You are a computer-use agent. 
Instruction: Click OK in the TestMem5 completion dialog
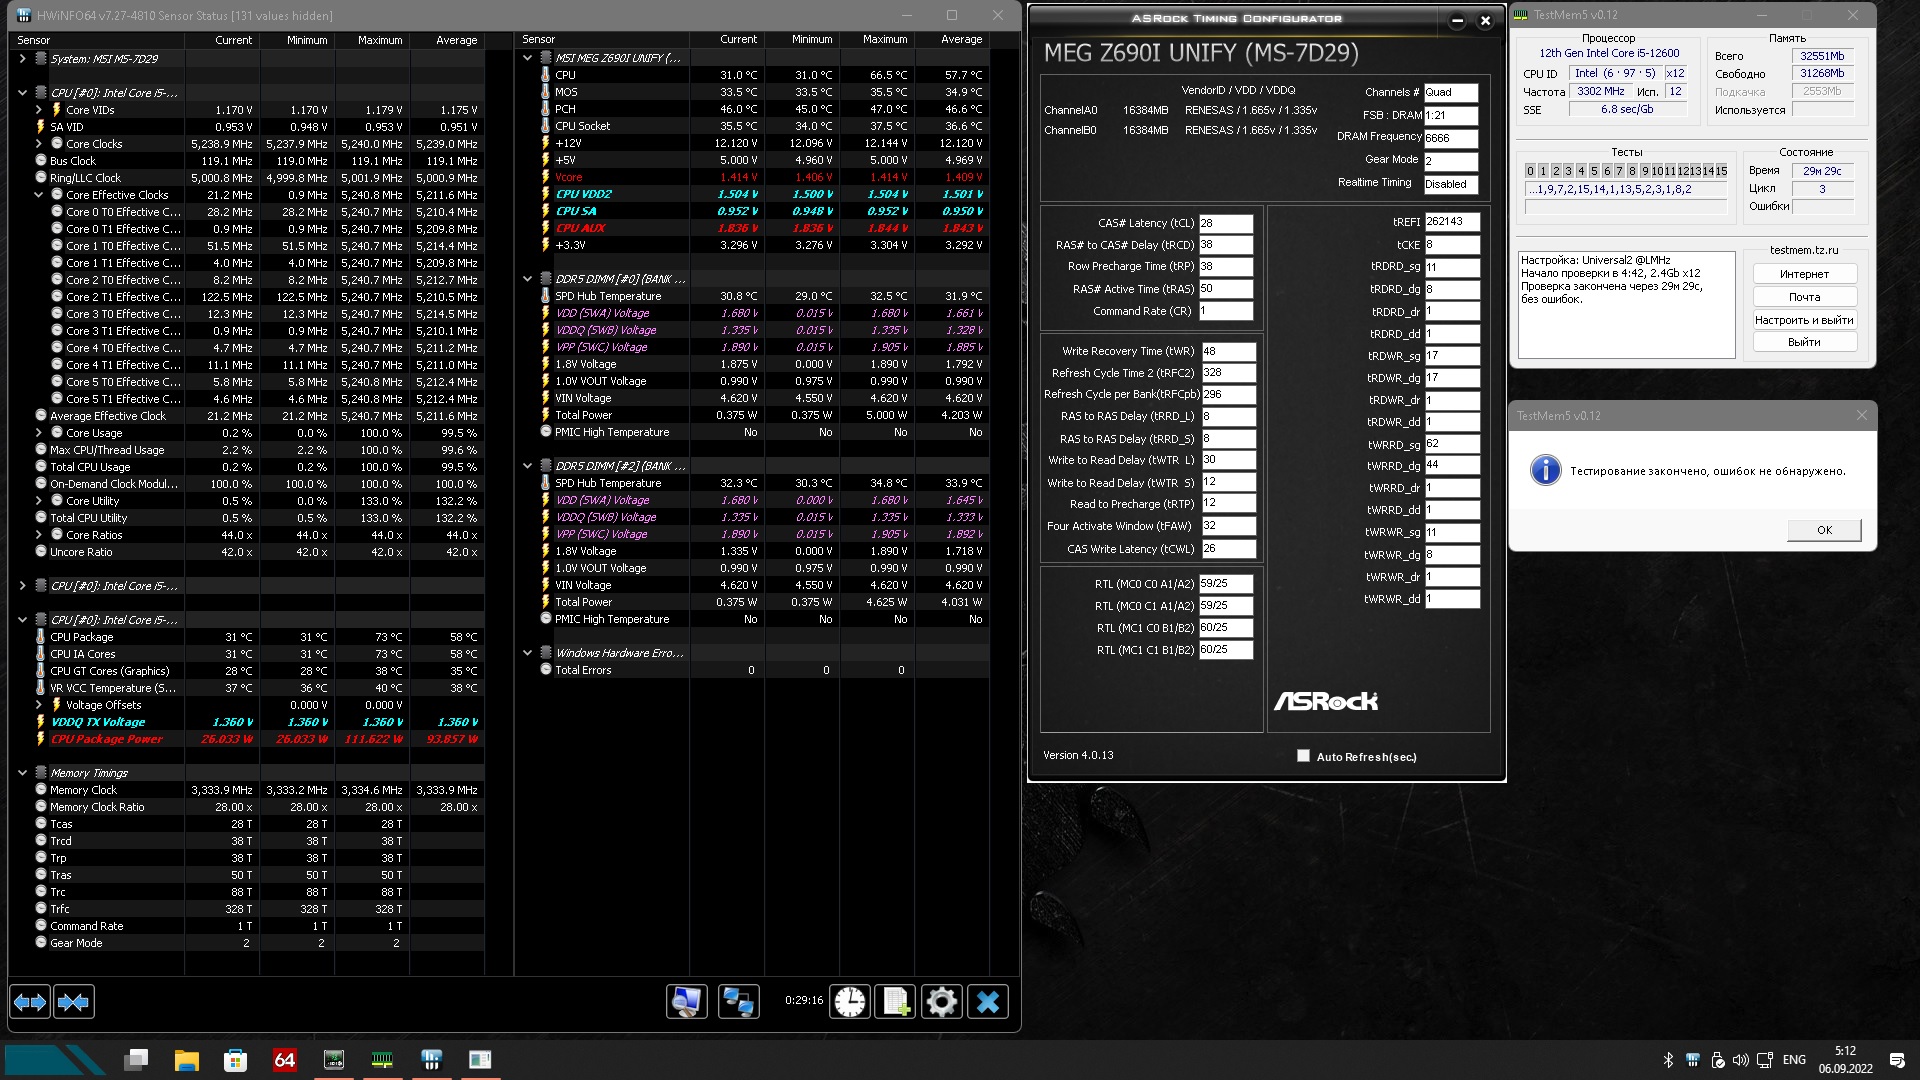1824,530
